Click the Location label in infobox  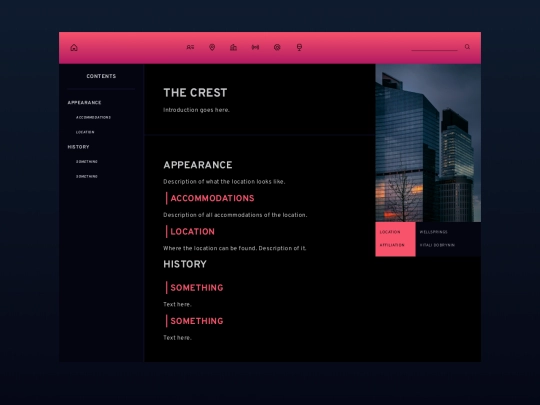tap(390, 232)
